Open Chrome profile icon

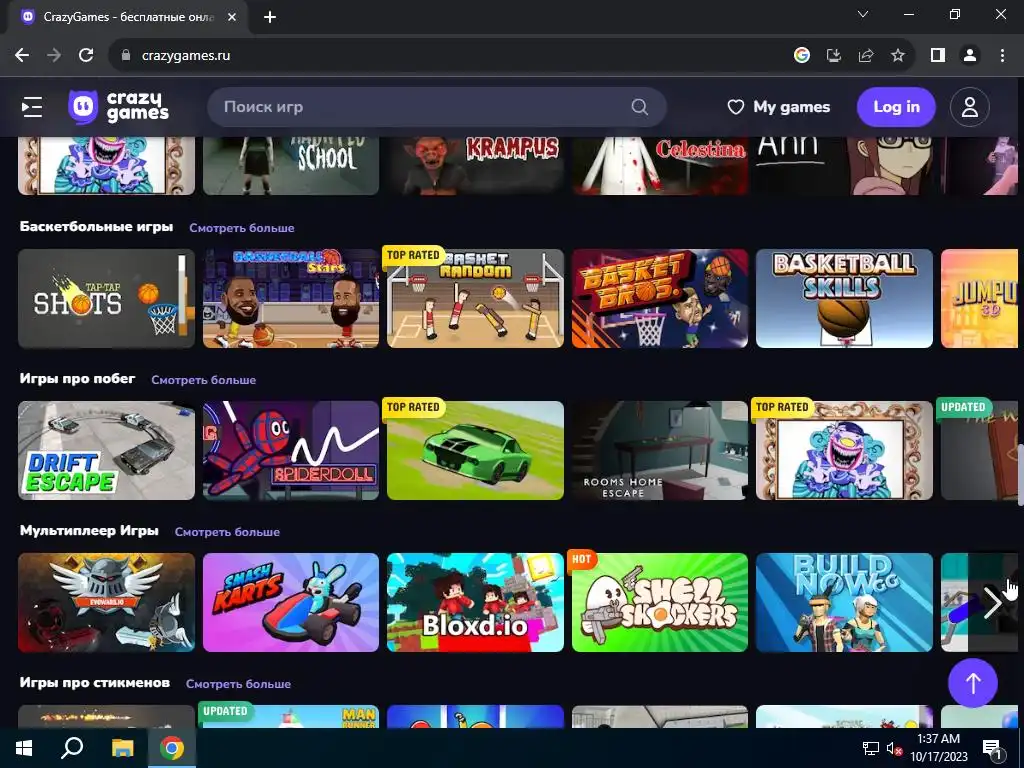tap(970, 56)
